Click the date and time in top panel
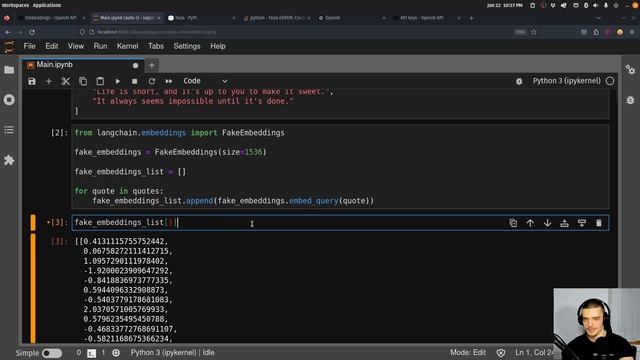The image size is (640, 360). (504, 5)
